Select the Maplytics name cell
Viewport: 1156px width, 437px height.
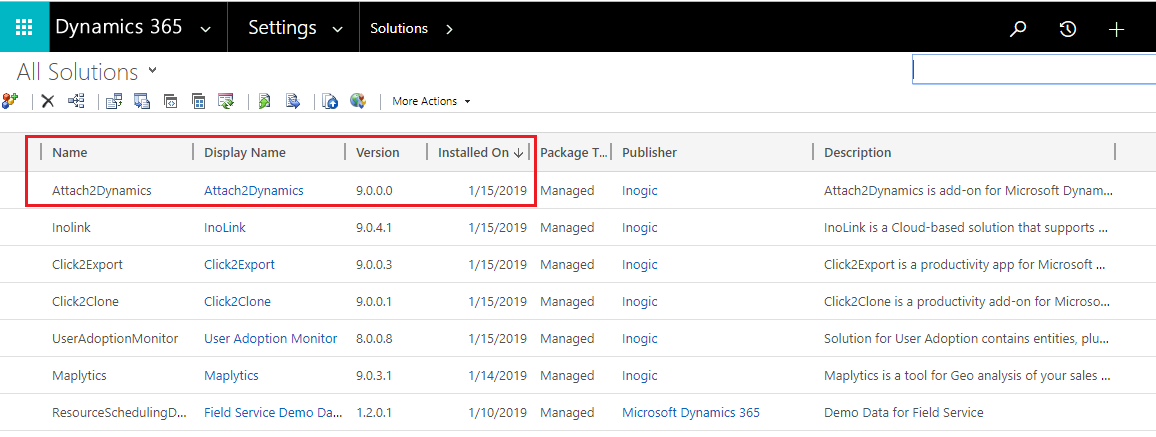[79, 375]
